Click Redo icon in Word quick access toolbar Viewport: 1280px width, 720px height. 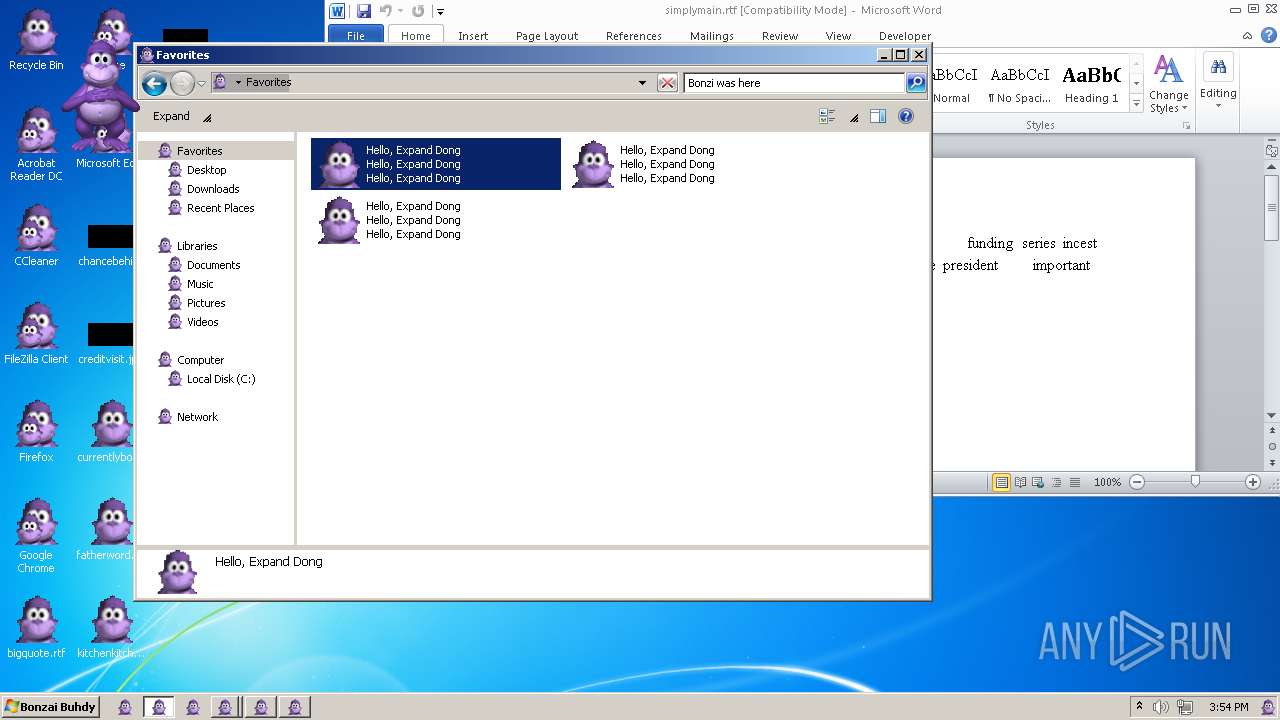click(x=418, y=11)
